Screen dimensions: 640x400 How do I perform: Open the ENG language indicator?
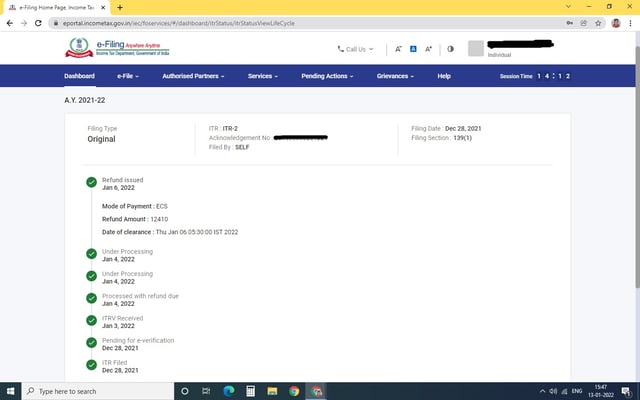[x=577, y=391]
